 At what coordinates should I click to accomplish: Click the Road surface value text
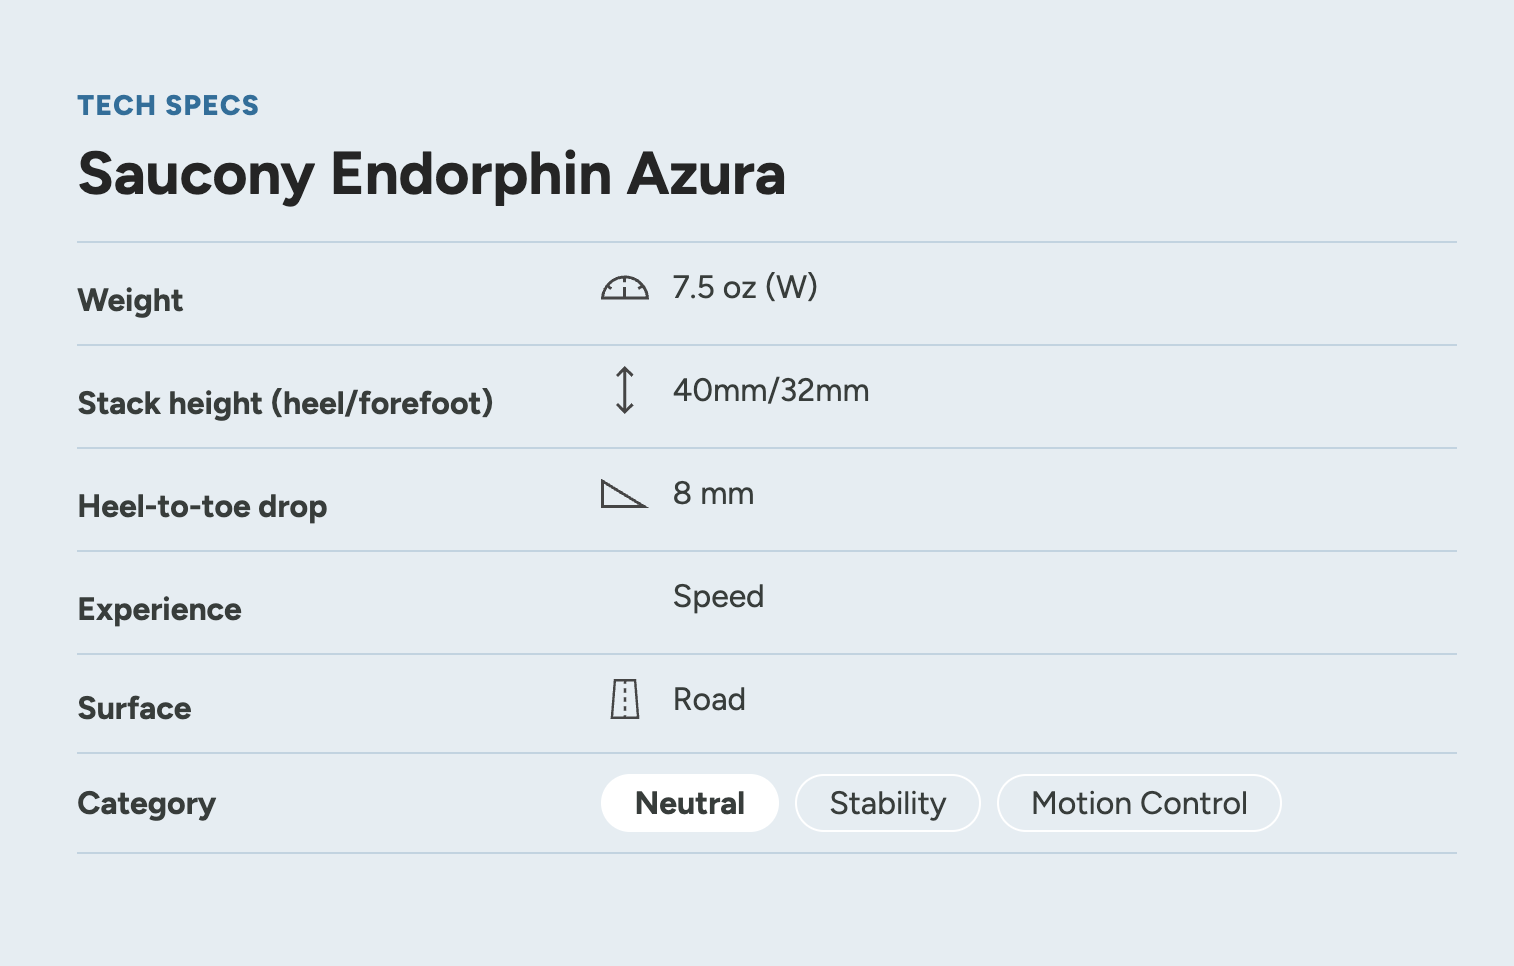click(709, 699)
